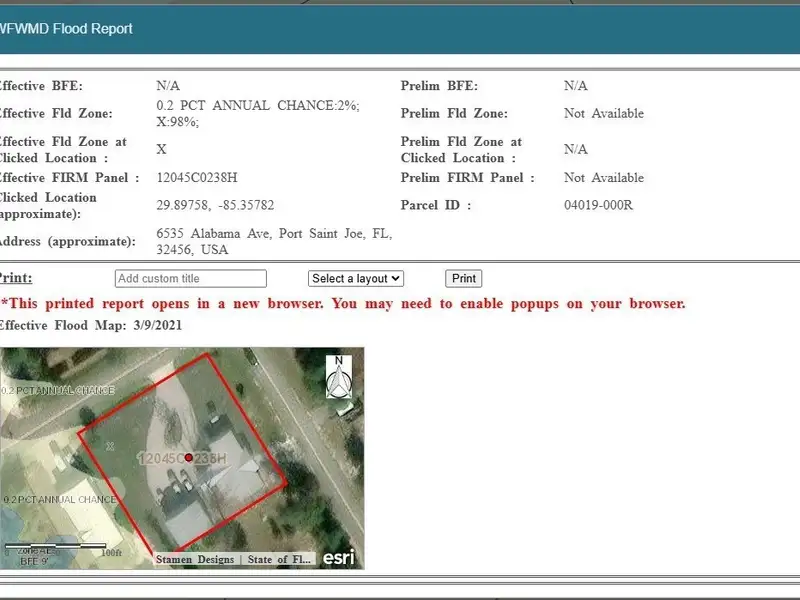Click the WFWMD Flood Report header title
The image size is (800, 600).
coord(66,28)
